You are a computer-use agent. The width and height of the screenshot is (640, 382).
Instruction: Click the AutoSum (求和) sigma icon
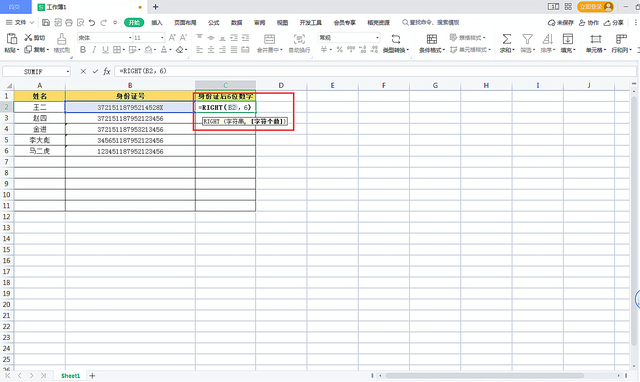(x=507, y=39)
